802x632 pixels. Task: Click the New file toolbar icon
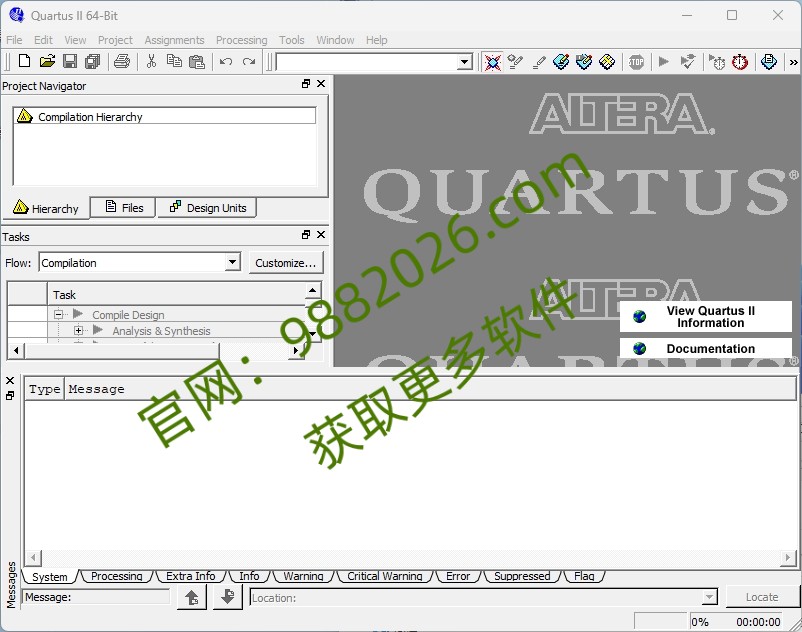coord(24,61)
